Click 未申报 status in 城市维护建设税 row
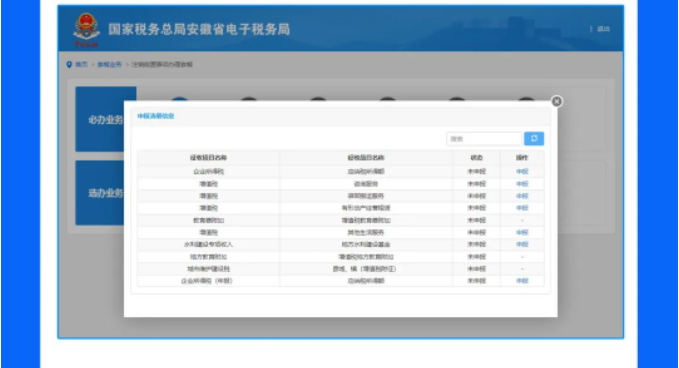The height and width of the screenshot is (368, 679). (476, 269)
